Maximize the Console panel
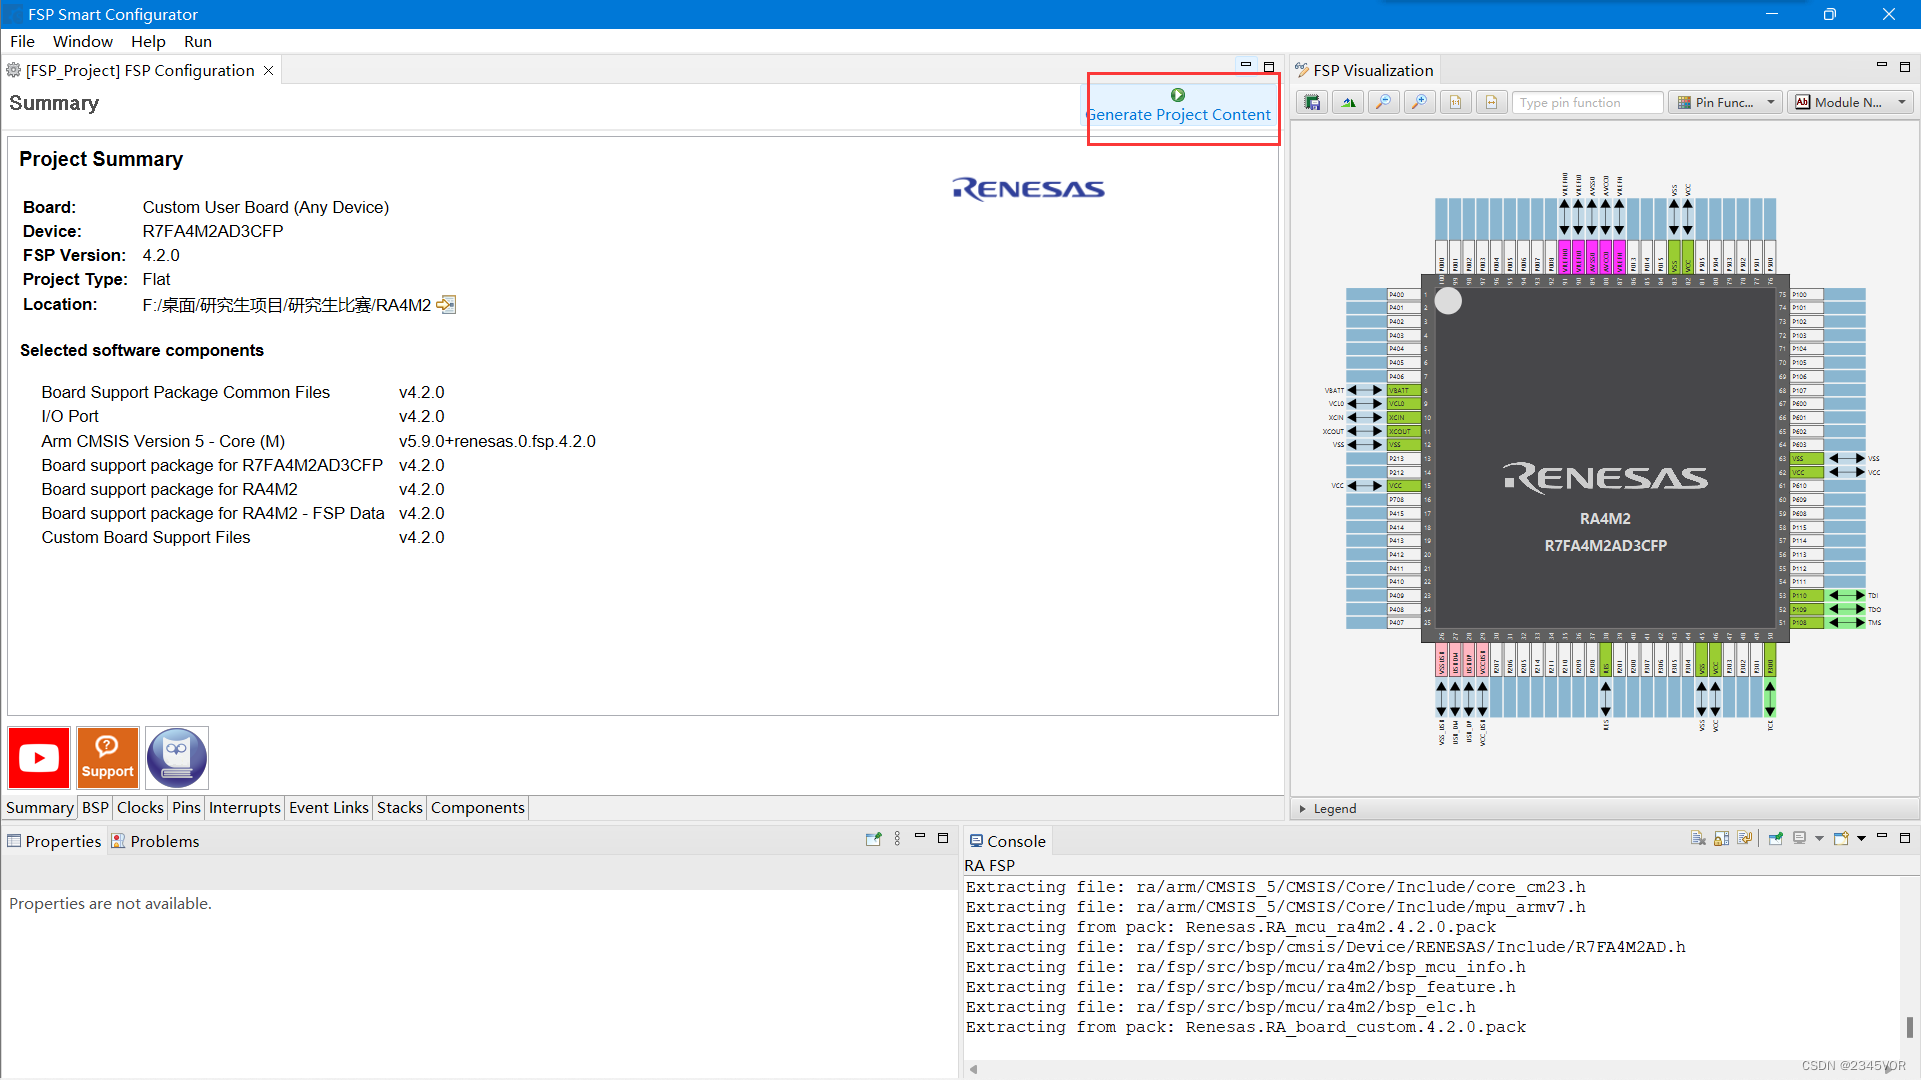This screenshot has width=1921, height=1080. [x=1905, y=838]
